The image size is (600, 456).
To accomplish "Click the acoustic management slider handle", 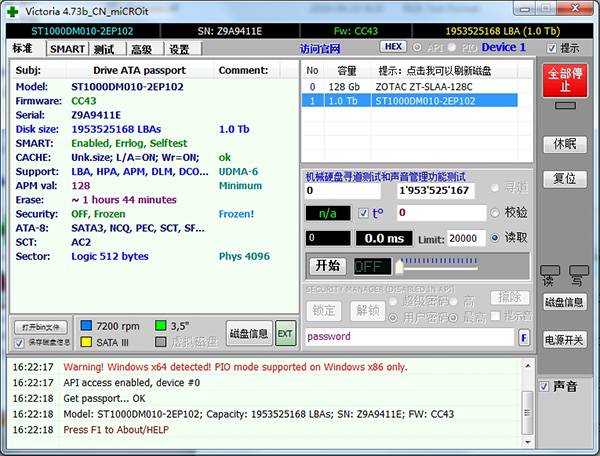I will pyautogui.click(x=400, y=266).
